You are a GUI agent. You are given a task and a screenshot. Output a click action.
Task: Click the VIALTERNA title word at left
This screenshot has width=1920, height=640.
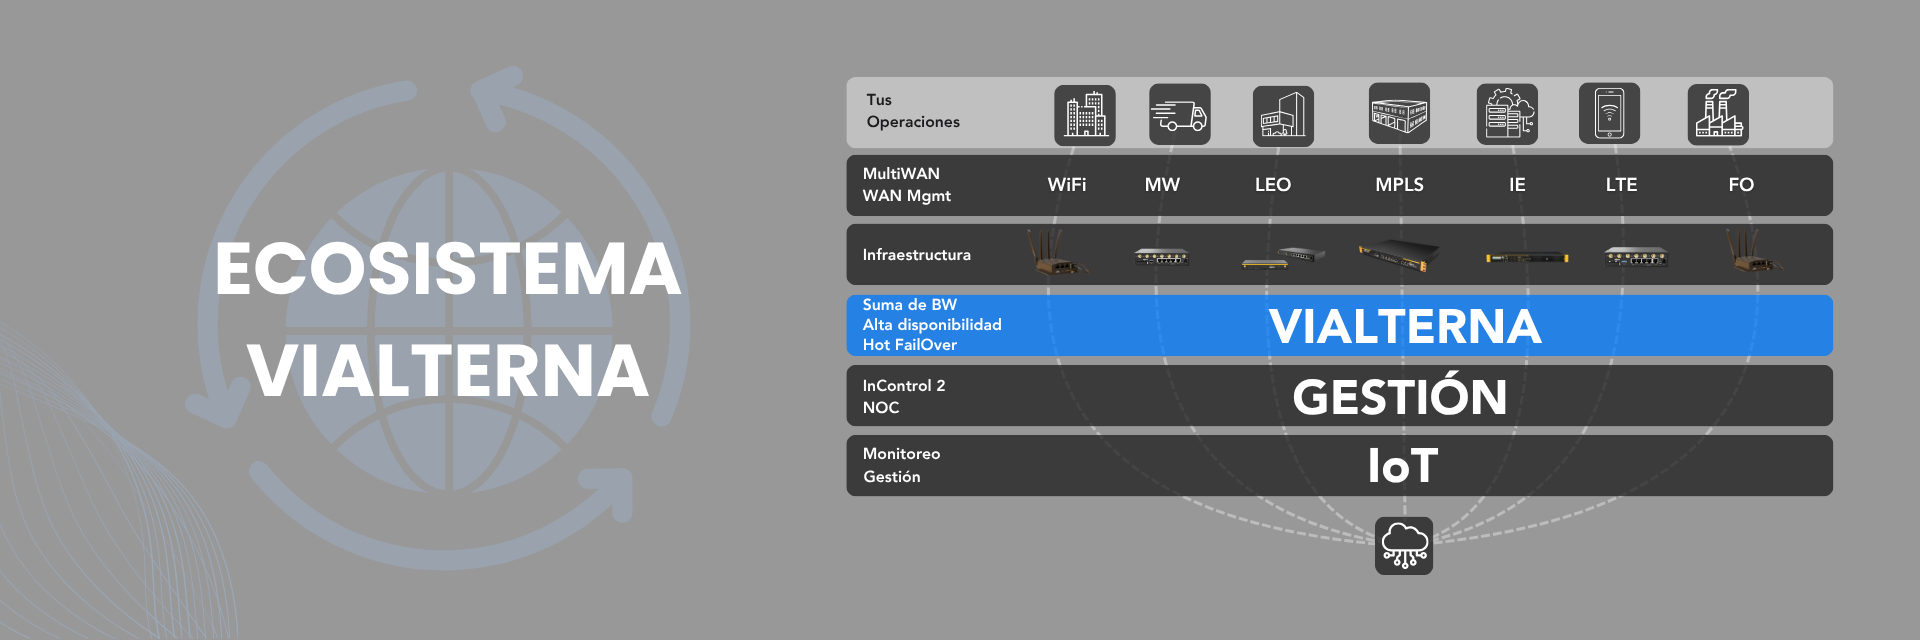click(x=448, y=371)
